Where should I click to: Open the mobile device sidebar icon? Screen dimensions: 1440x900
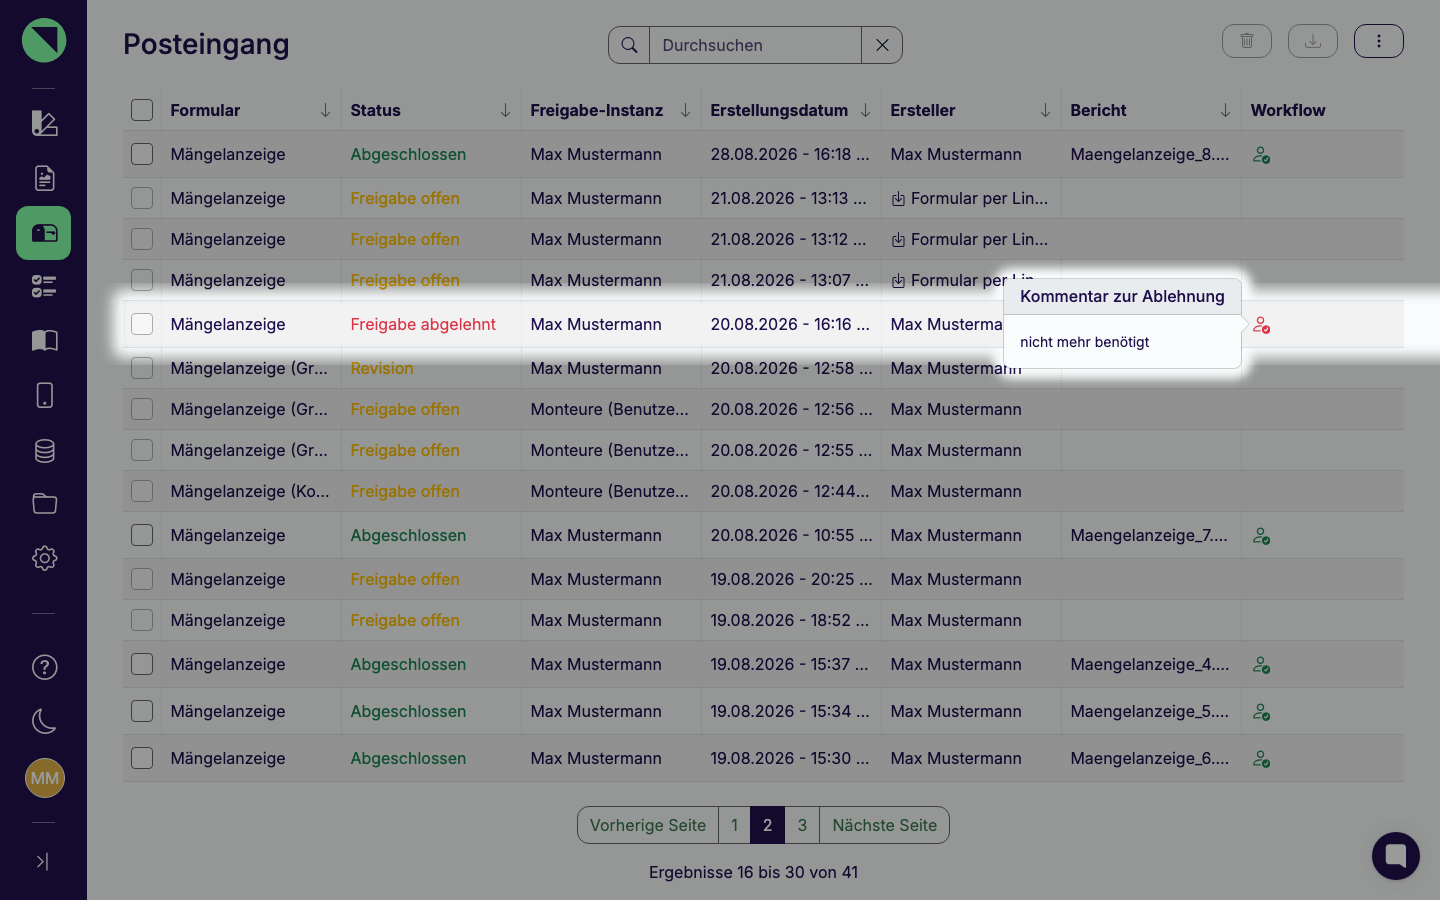pos(44,395)
